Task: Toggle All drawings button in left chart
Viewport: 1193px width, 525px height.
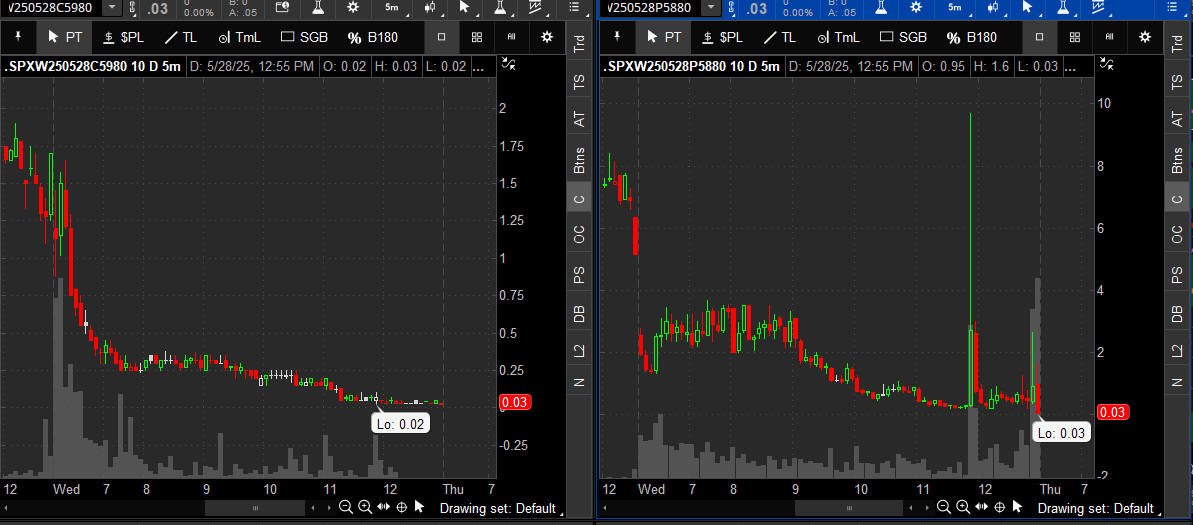Action: click(x=512, y=37)
